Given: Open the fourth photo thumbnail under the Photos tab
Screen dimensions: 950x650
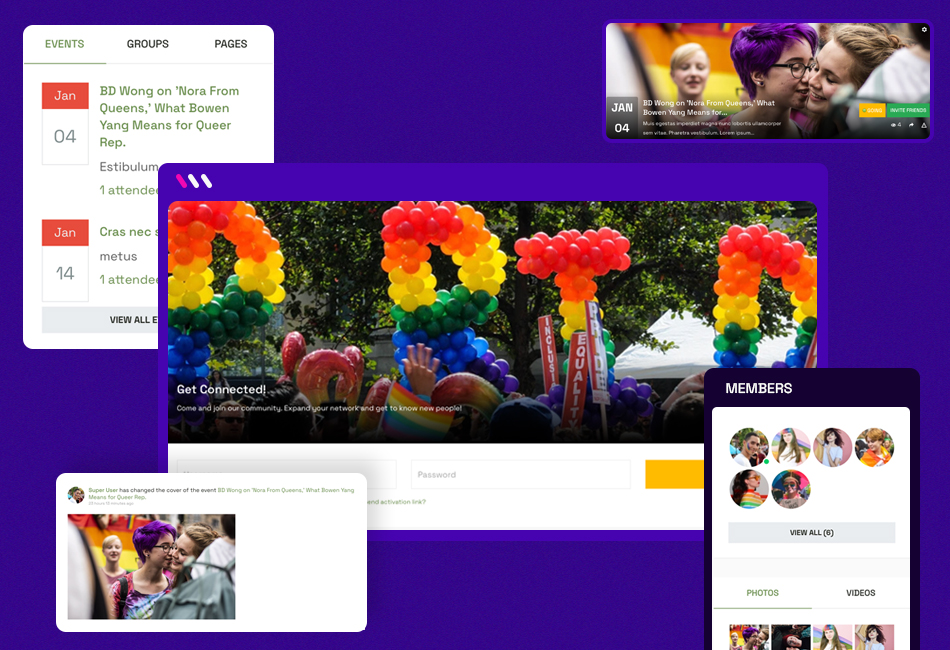Looking at the screenshot, I should click(874, 637).
